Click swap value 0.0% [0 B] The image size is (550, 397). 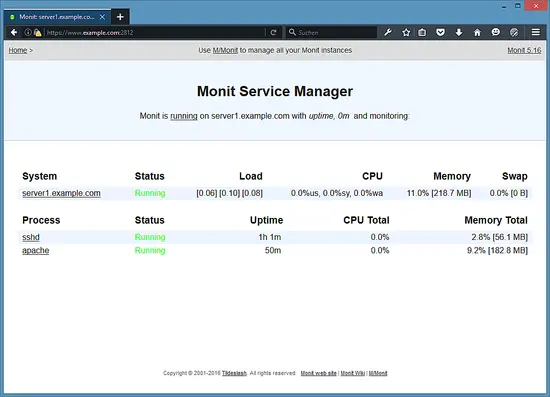coord(509,193)
